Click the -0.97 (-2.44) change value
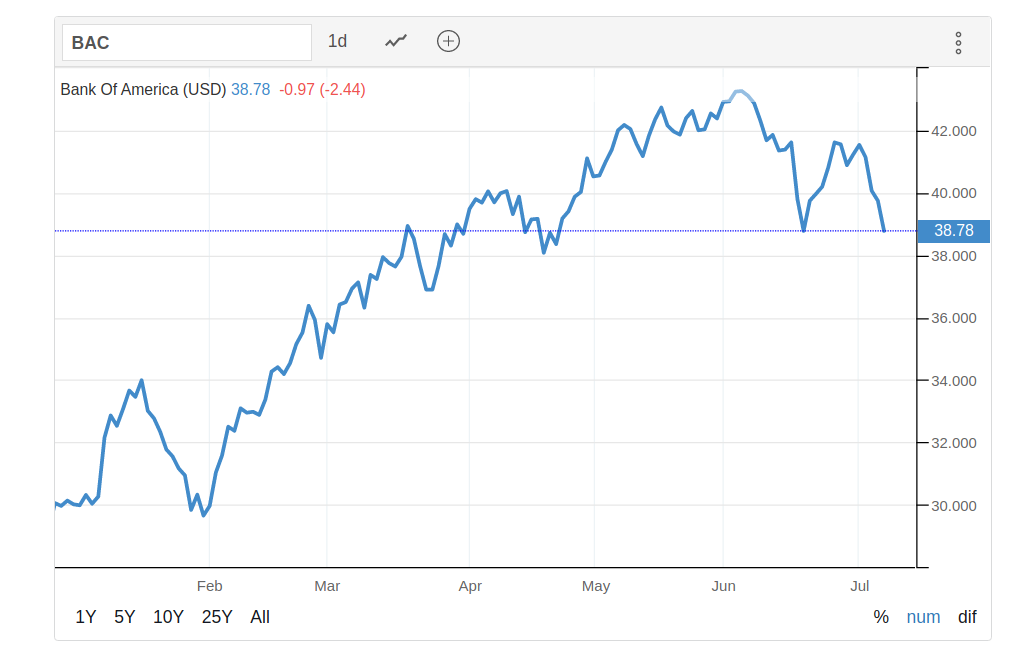Screen dimensions: 1019x651 322,89
